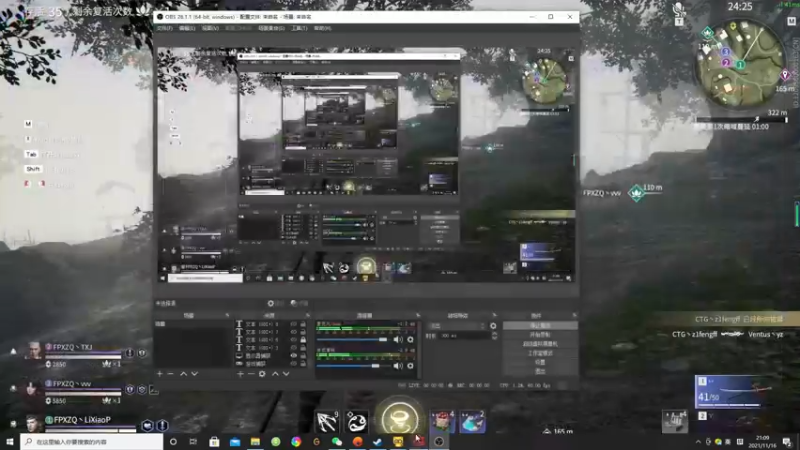Open Settings from the Controls panel
The image size is (800, 450).
tap(540, 362)
